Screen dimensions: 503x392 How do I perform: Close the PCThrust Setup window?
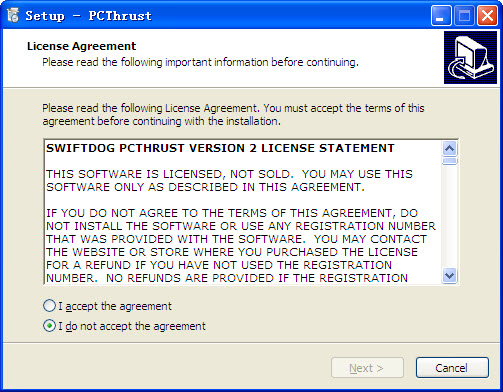487,15
